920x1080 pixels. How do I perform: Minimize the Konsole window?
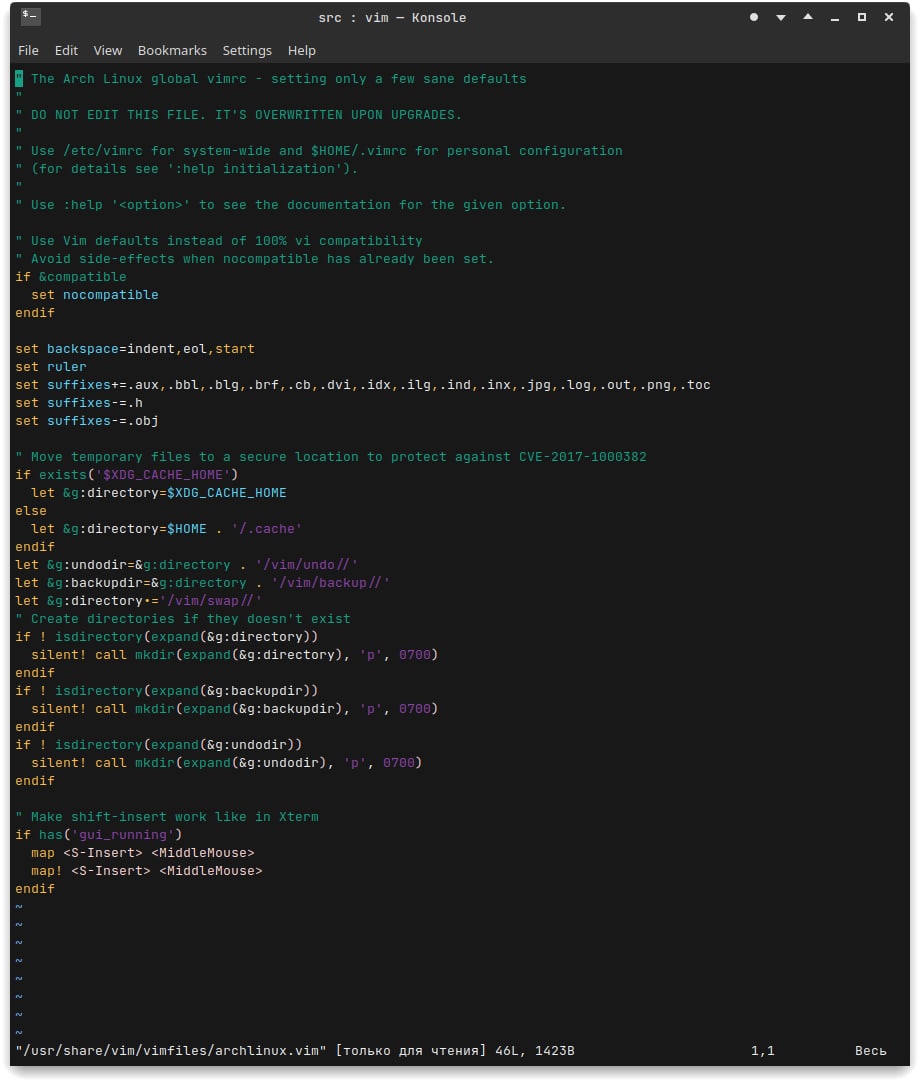point(835,17)
